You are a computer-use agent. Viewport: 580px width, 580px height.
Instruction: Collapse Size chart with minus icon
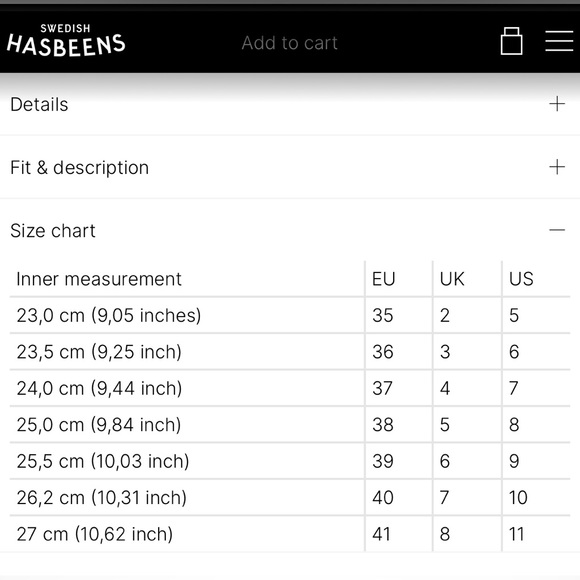557,230
